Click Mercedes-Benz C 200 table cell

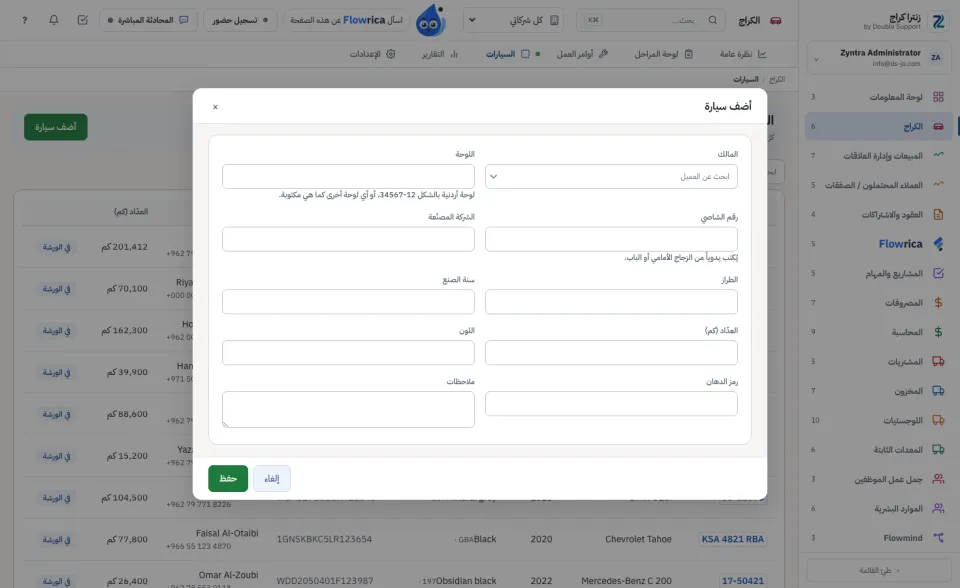point(626,581)
